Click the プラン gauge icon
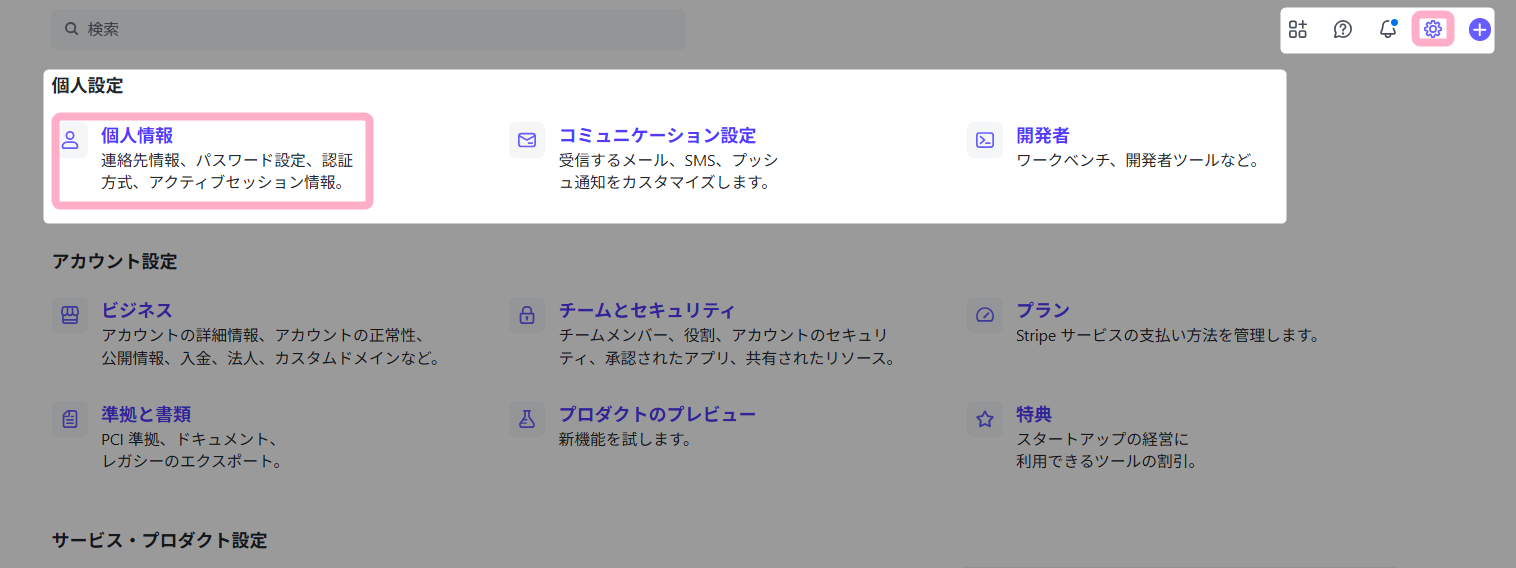1516x568 pixels. click(x=985, y=315)
